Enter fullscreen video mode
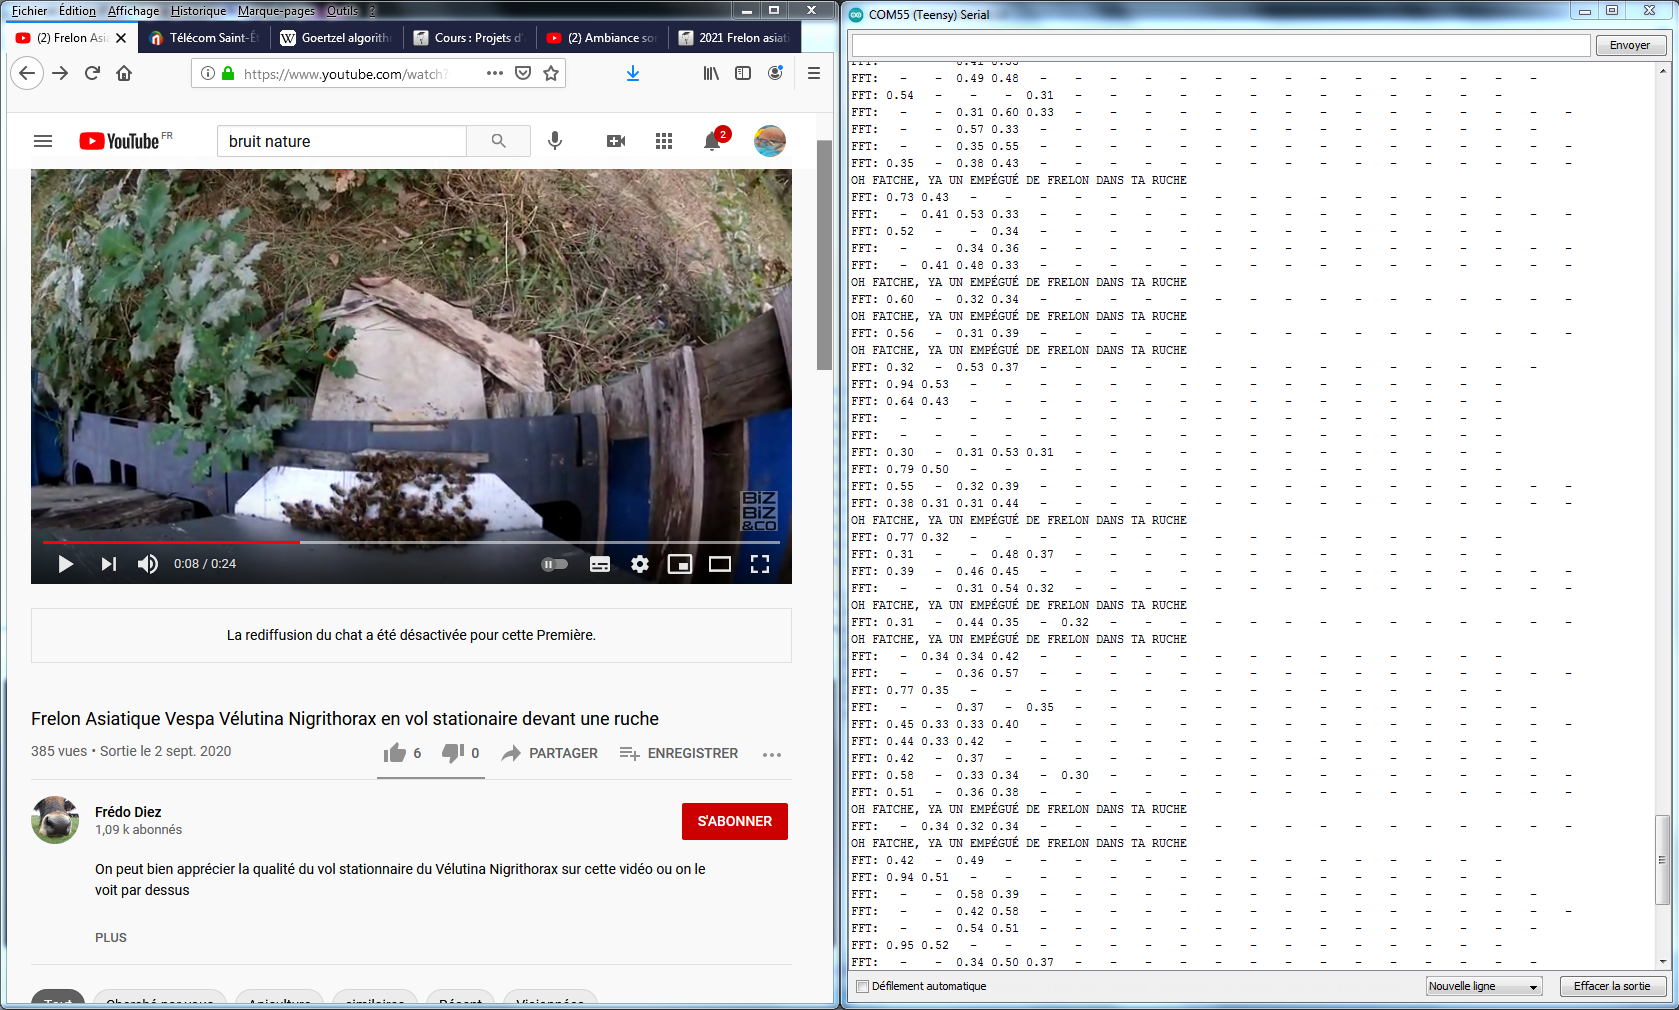 pos(760,564)
